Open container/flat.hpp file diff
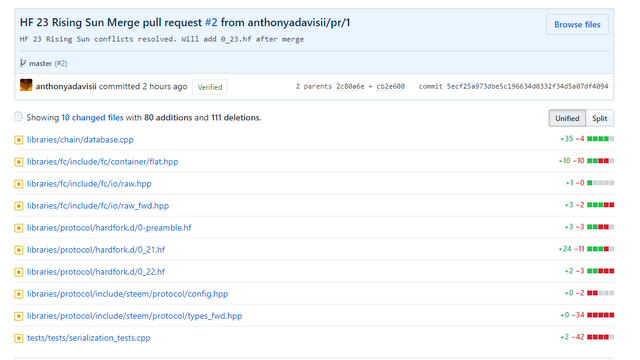Image resolution: width=640 pixels, height=360 pixels. pos(102,162)
